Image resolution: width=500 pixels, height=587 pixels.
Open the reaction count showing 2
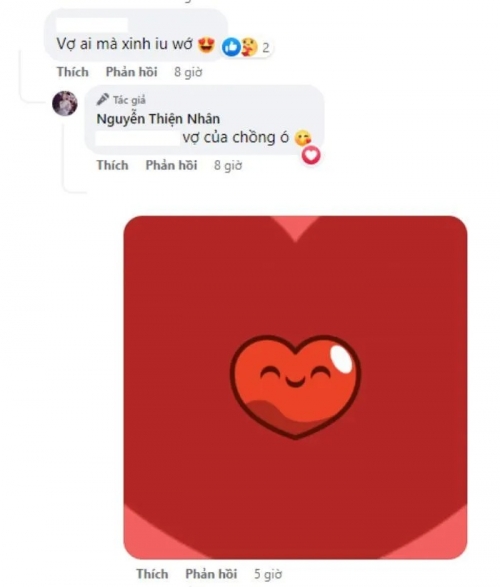click(266, 48)
